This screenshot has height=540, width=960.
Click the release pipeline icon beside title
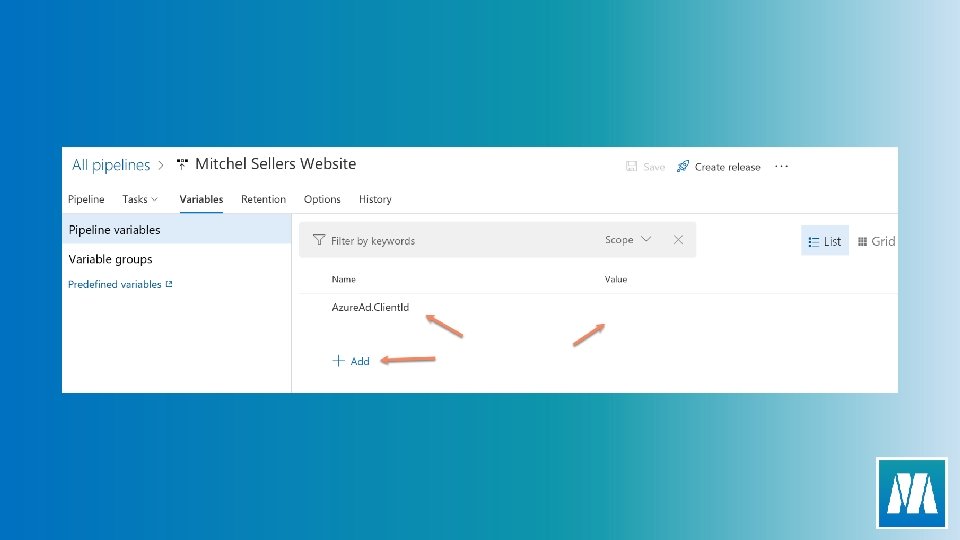pyautogui.click(x=182, y=164)
